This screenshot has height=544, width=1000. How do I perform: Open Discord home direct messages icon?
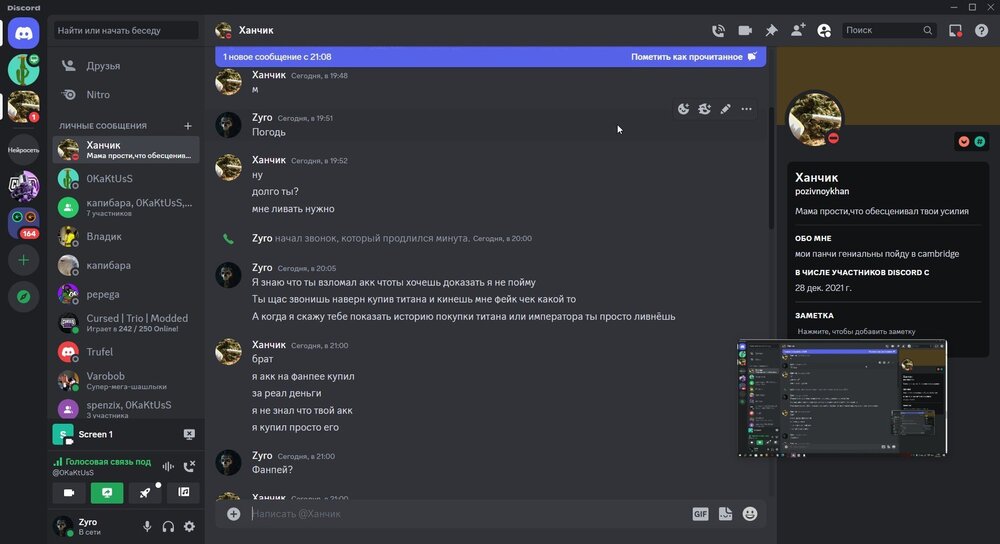[x=24, y=33]
